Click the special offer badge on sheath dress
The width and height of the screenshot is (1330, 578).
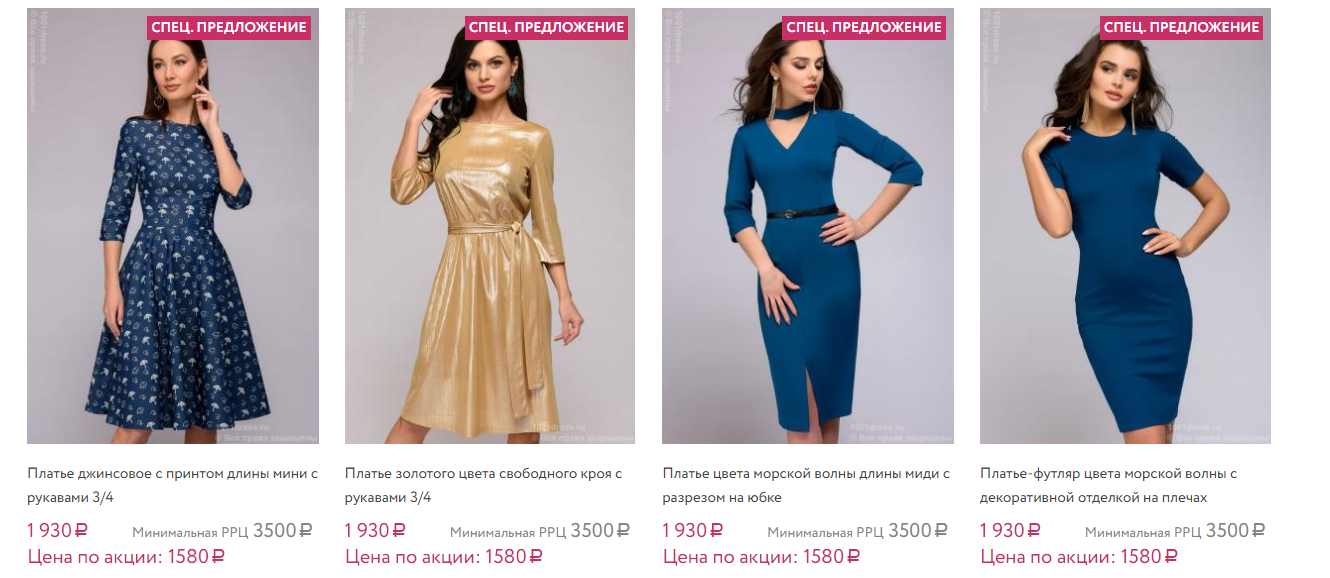coord(1181,27)
